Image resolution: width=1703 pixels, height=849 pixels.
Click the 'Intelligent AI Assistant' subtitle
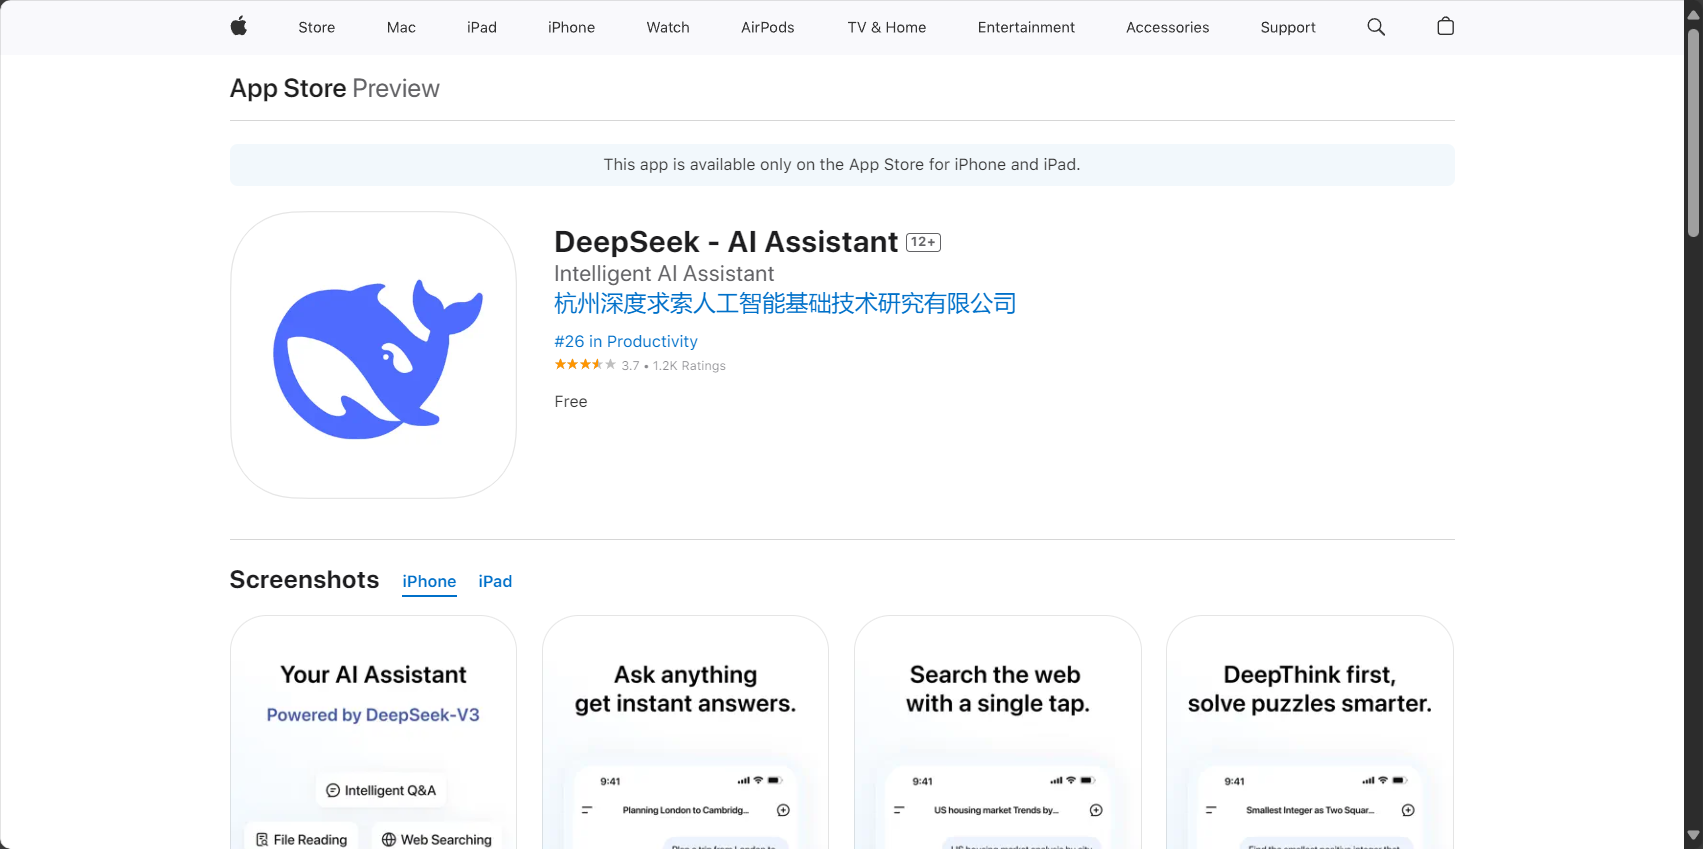pos(664,274)
